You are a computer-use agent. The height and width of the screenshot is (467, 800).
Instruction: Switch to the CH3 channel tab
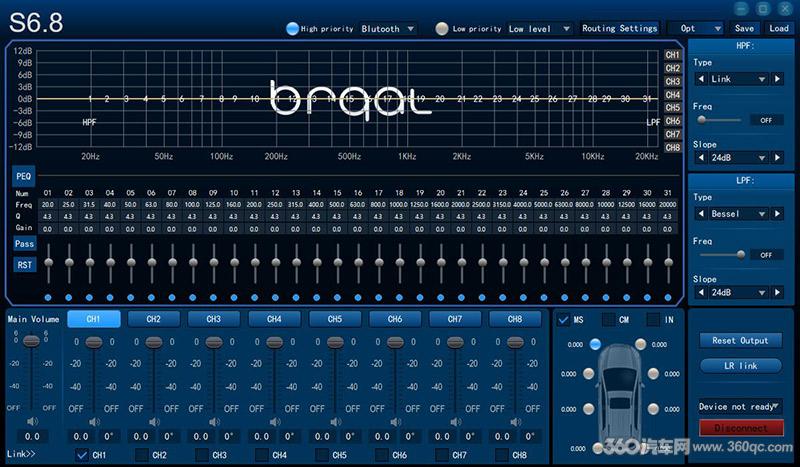tap(214, 319)
